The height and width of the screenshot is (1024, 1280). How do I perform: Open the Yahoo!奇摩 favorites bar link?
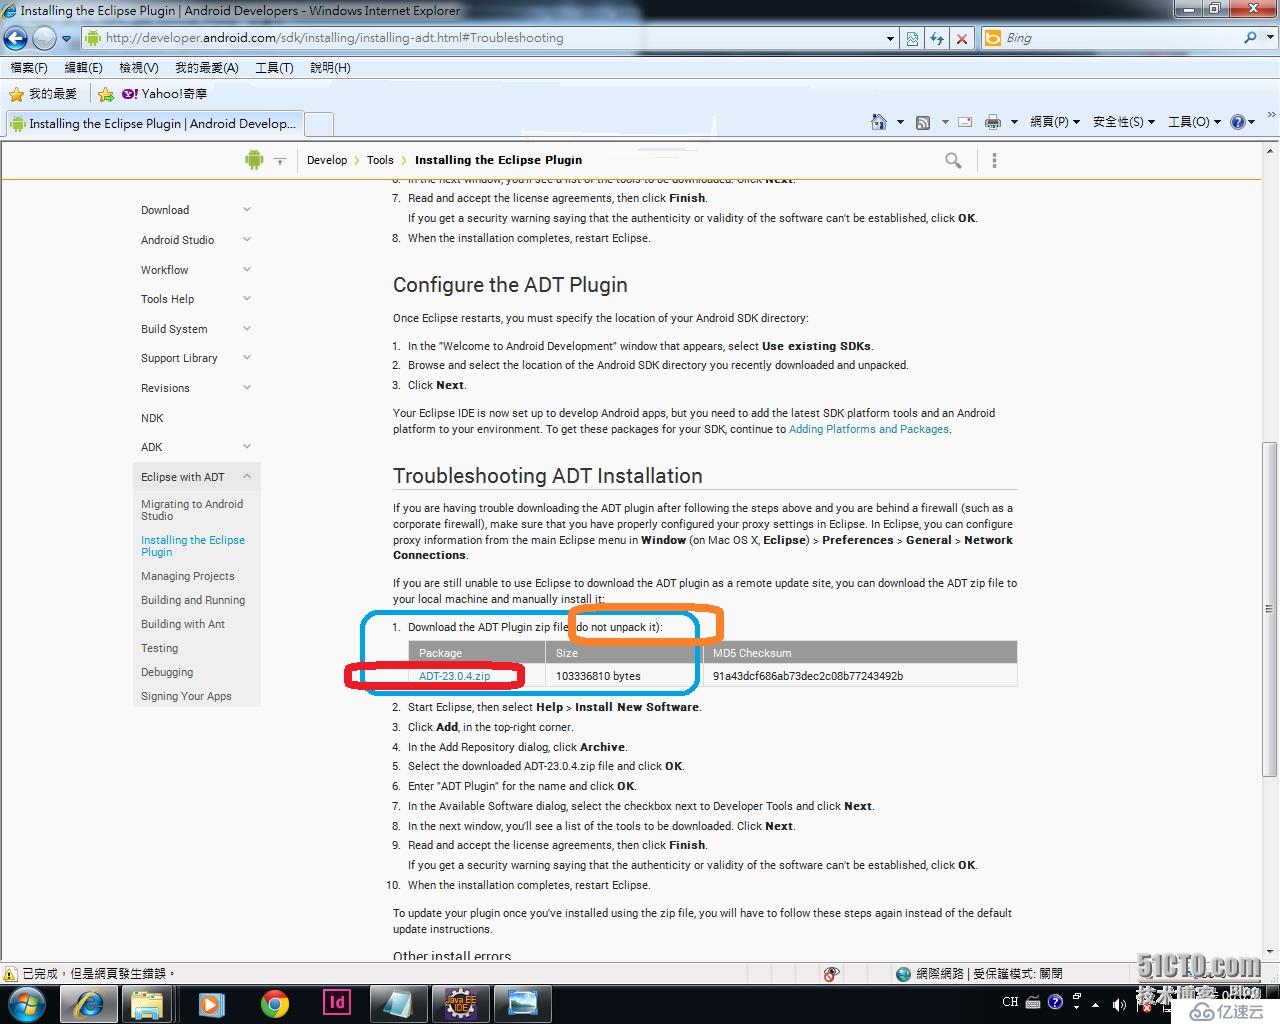click(x=165, y=94)
